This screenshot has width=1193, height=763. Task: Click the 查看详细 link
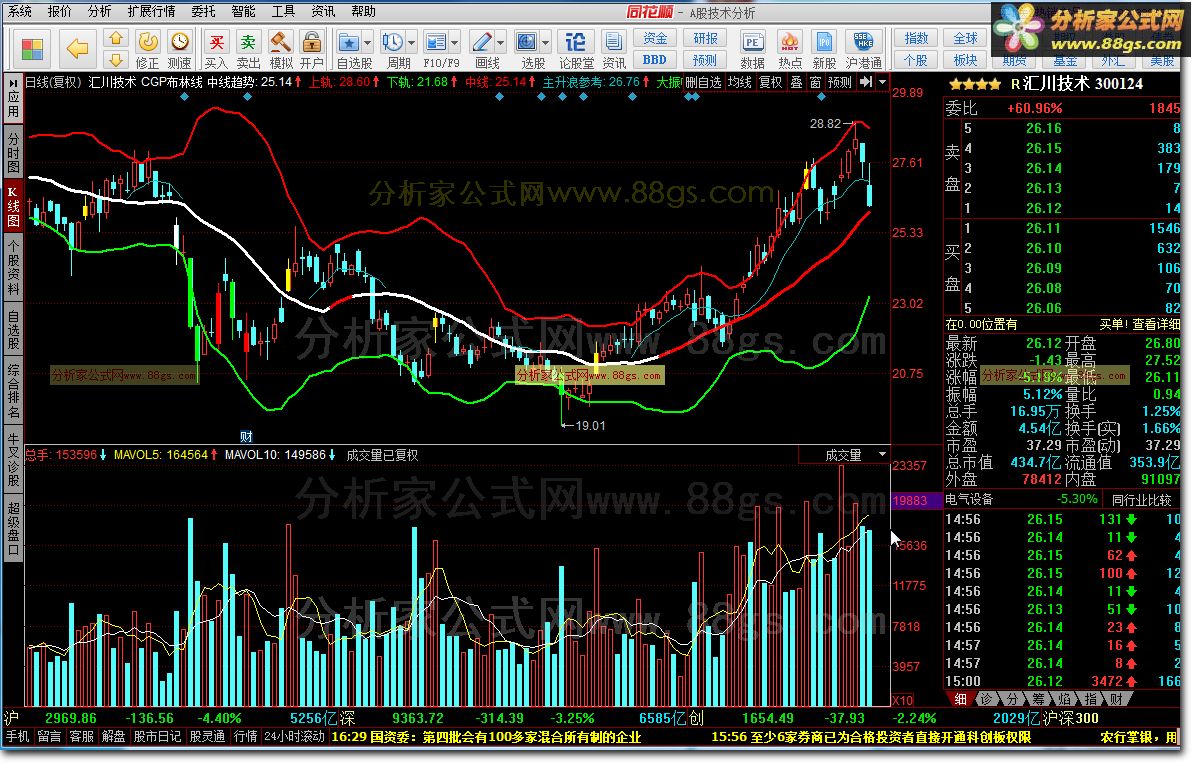1156,324
